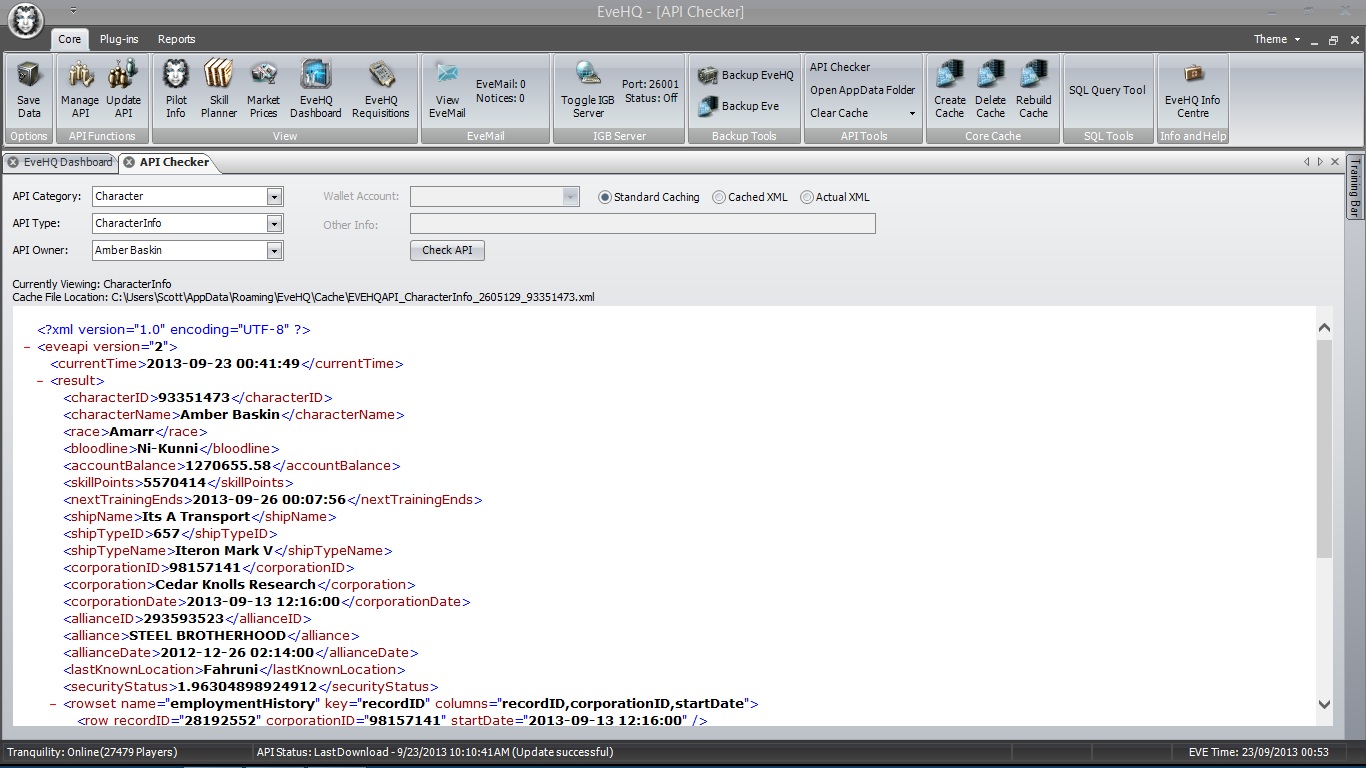Click the Tranquility server status text

(92, 752)
